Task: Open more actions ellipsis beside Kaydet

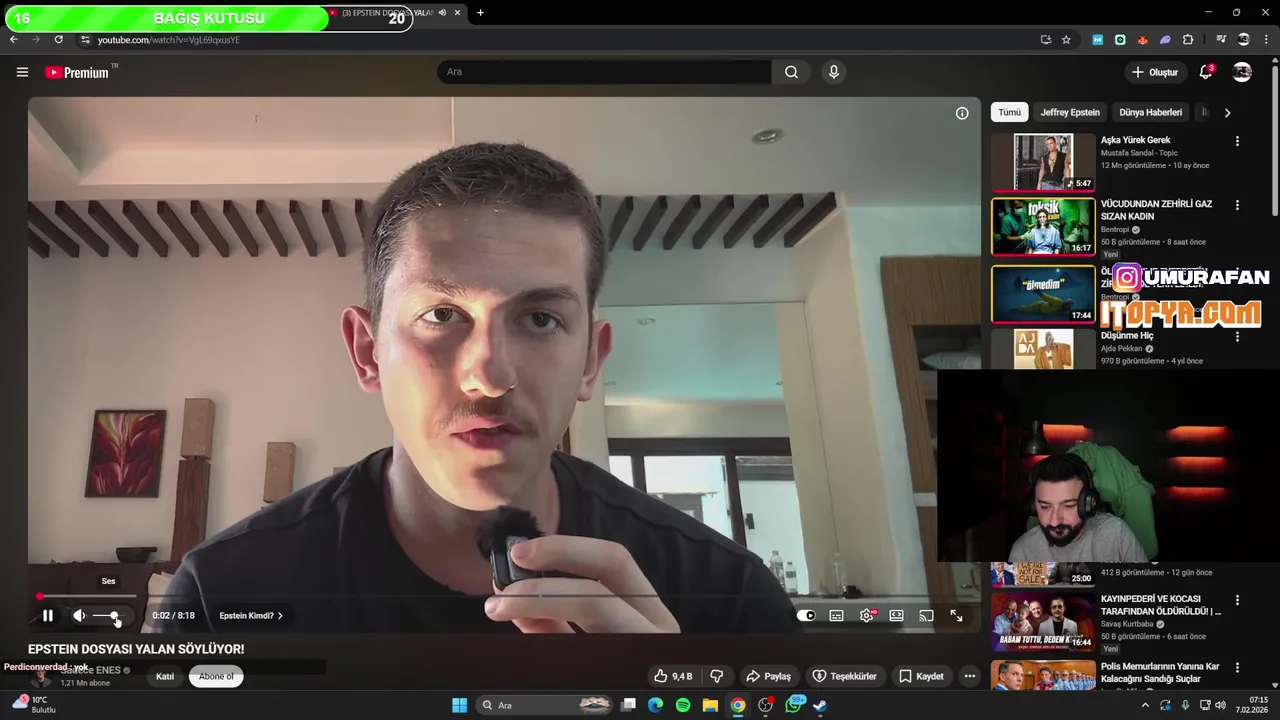Action: (x=969, y=676)
